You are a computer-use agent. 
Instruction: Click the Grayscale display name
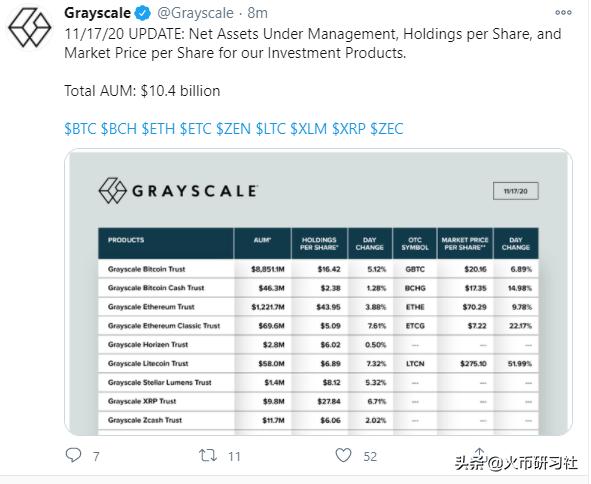[97, 13]
